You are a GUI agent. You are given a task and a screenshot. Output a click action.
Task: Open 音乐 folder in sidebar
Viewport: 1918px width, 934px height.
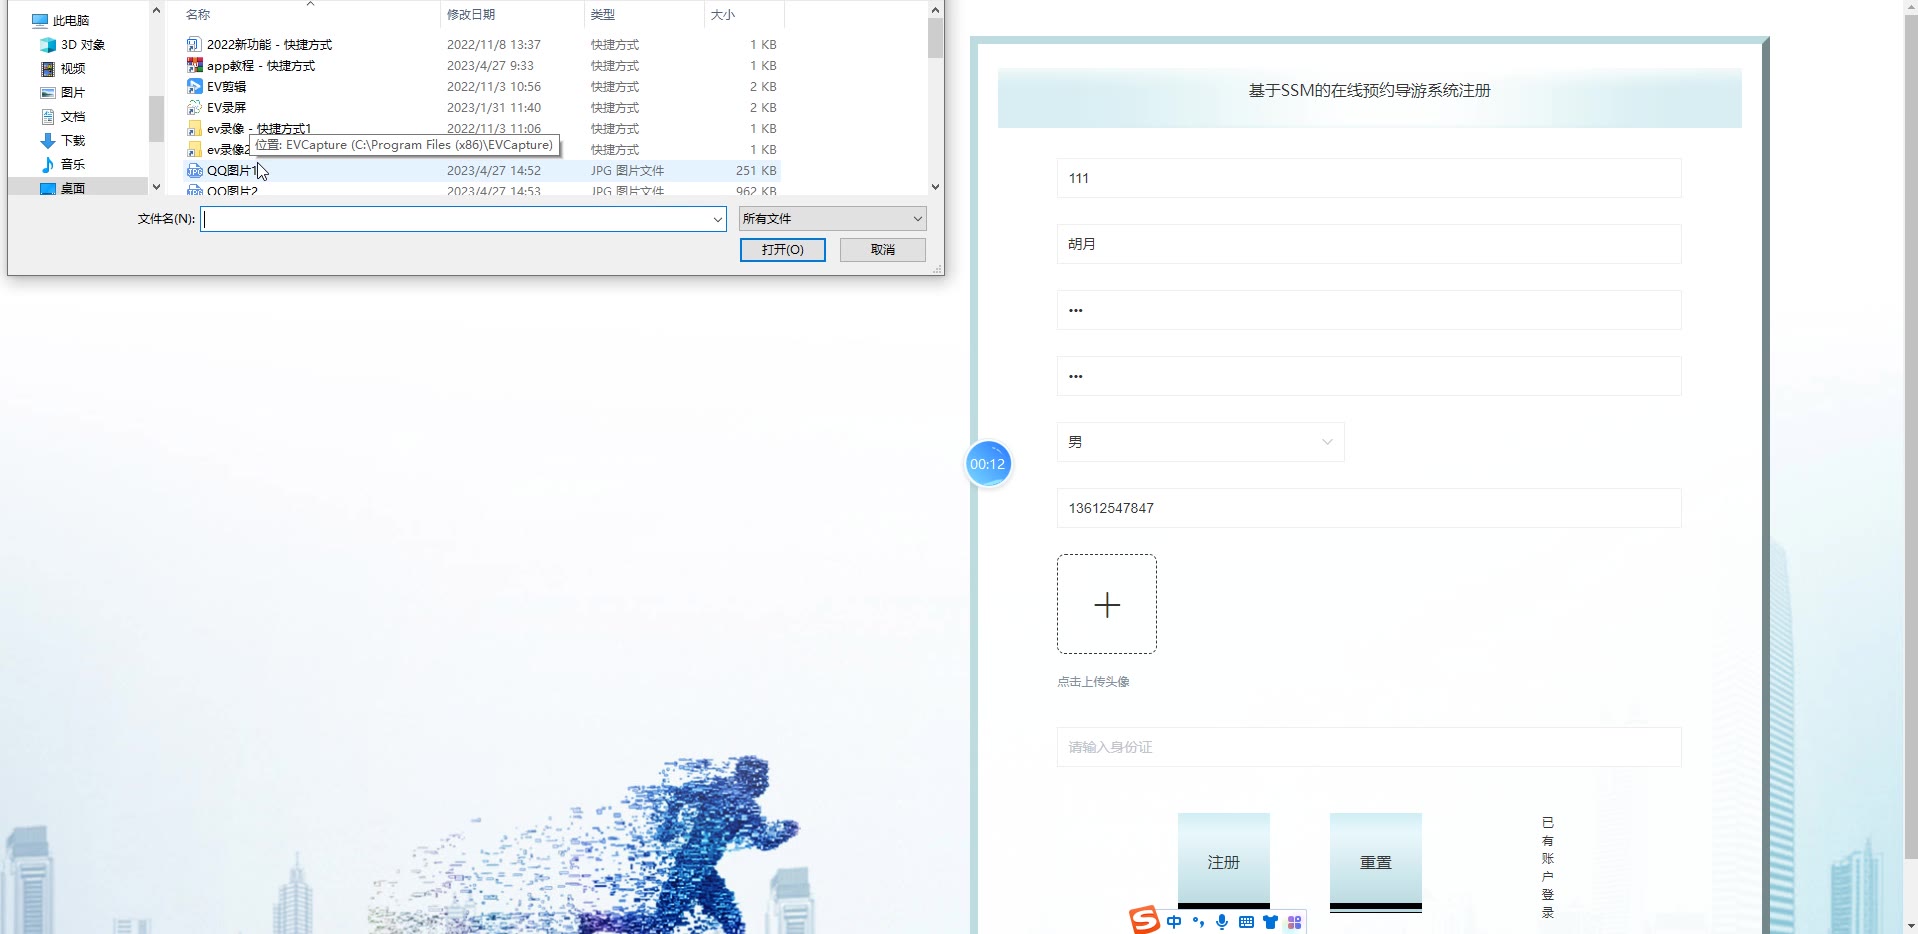pyautogui.click(x=63, y=164)
